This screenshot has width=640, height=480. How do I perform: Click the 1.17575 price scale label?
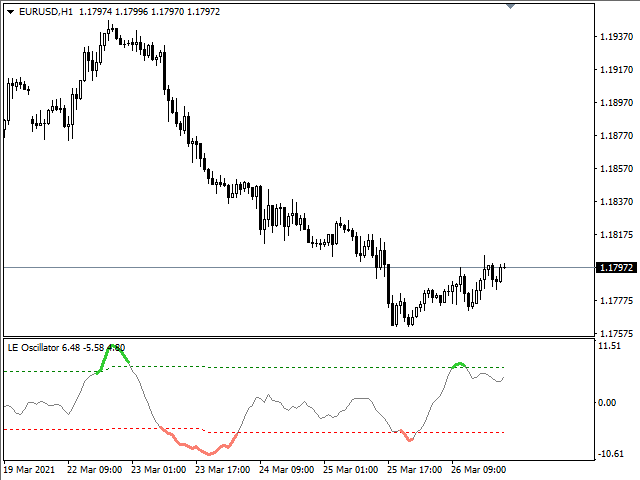pyautogui.click(x=616, y=333)
